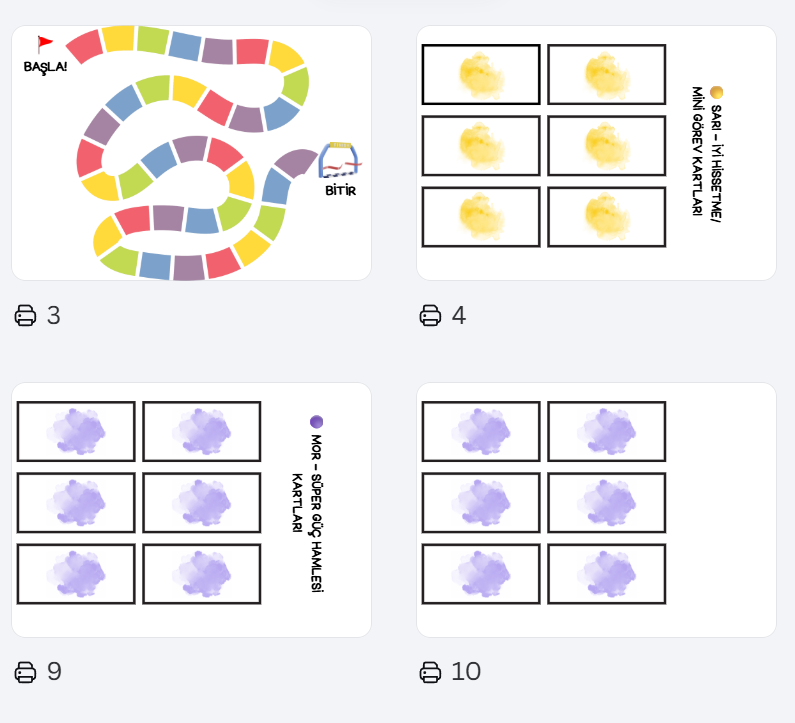Screen dimensions: 795x723
Task: Select first purple watercolor card on page 9
Action: tap(76, 431)
